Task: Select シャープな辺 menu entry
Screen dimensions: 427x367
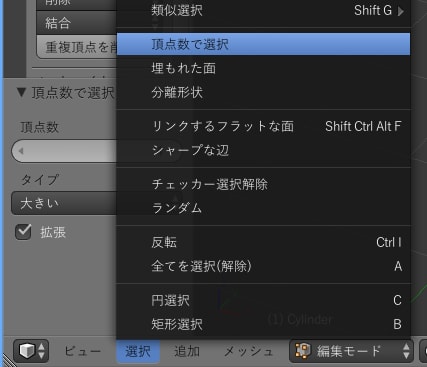Action: [x=263, y=150]
